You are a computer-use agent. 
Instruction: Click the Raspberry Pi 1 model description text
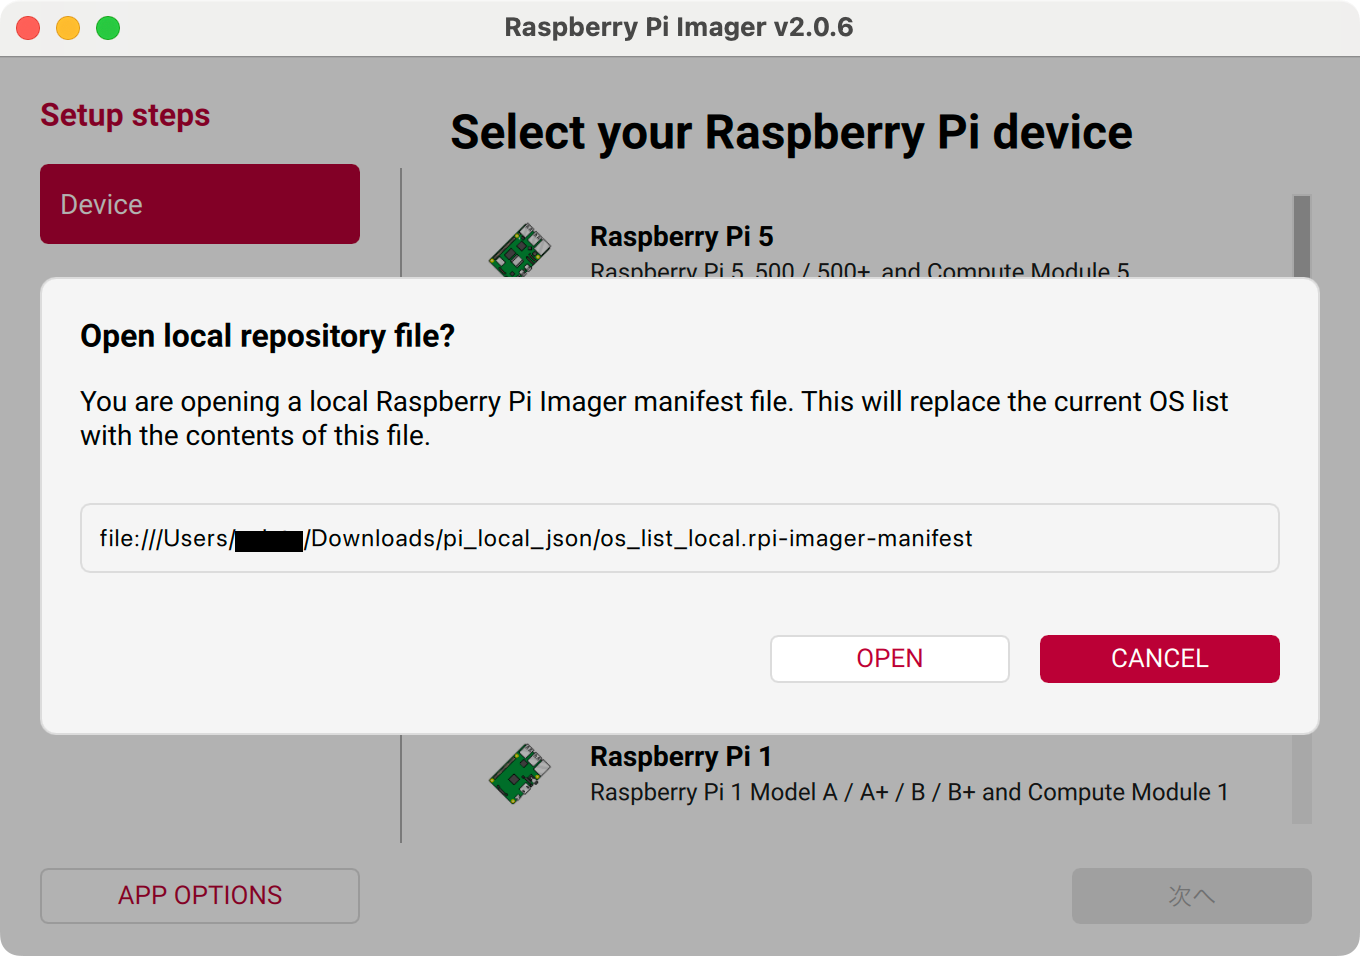(x=909, y=792)
